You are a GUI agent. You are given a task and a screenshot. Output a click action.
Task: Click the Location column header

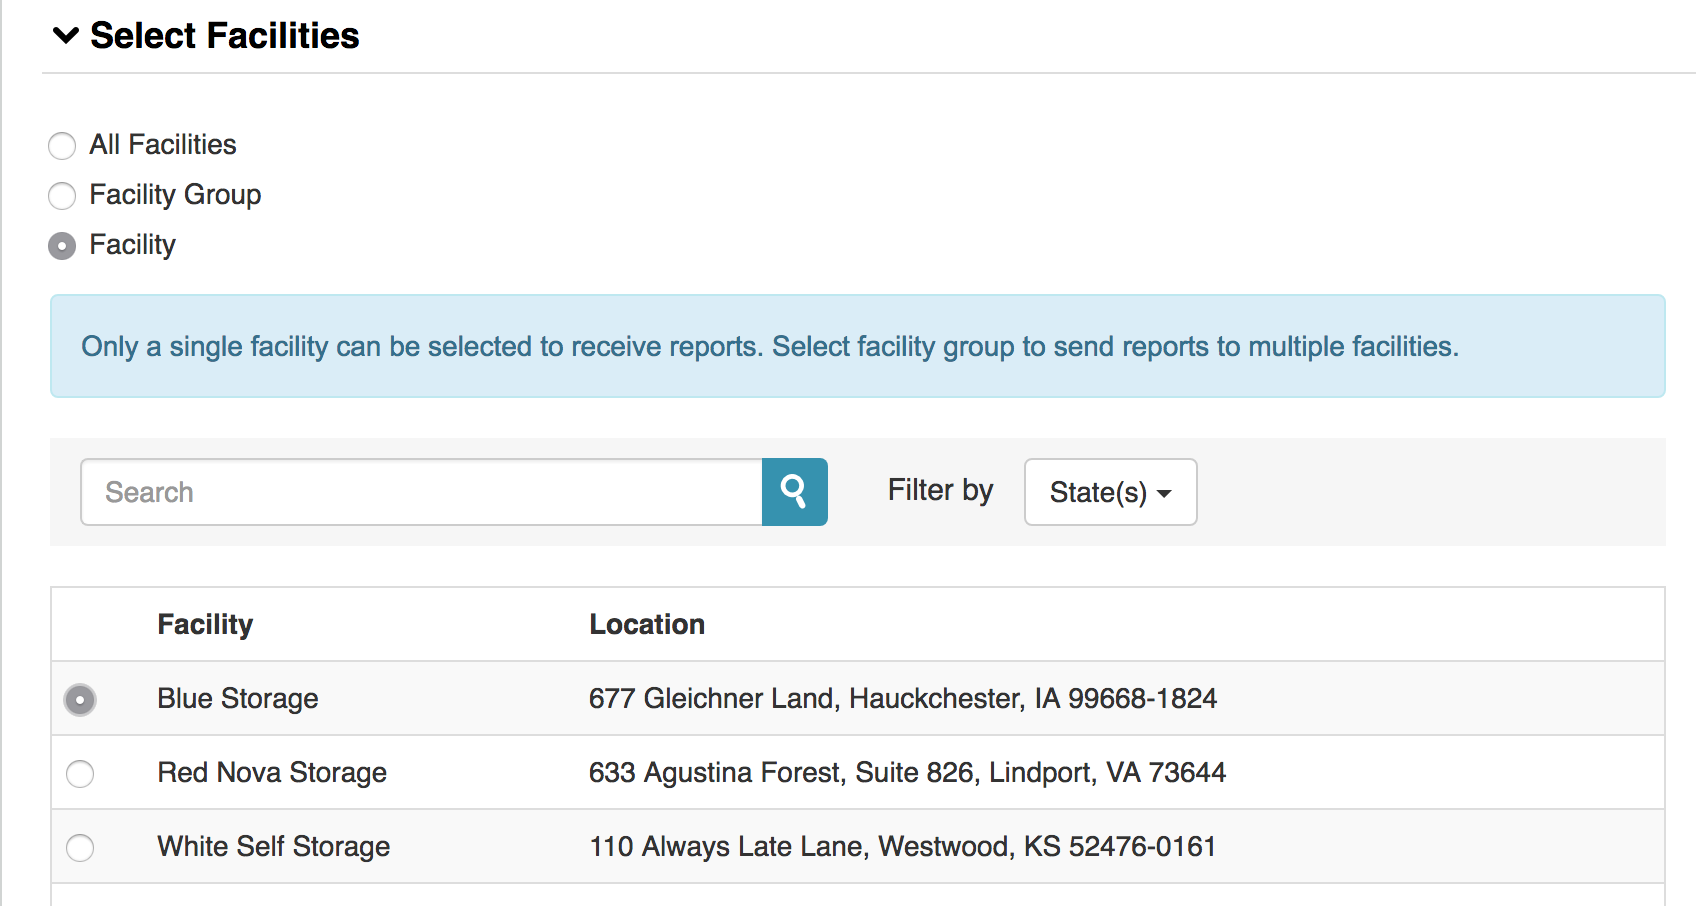(x=647, y=624)
